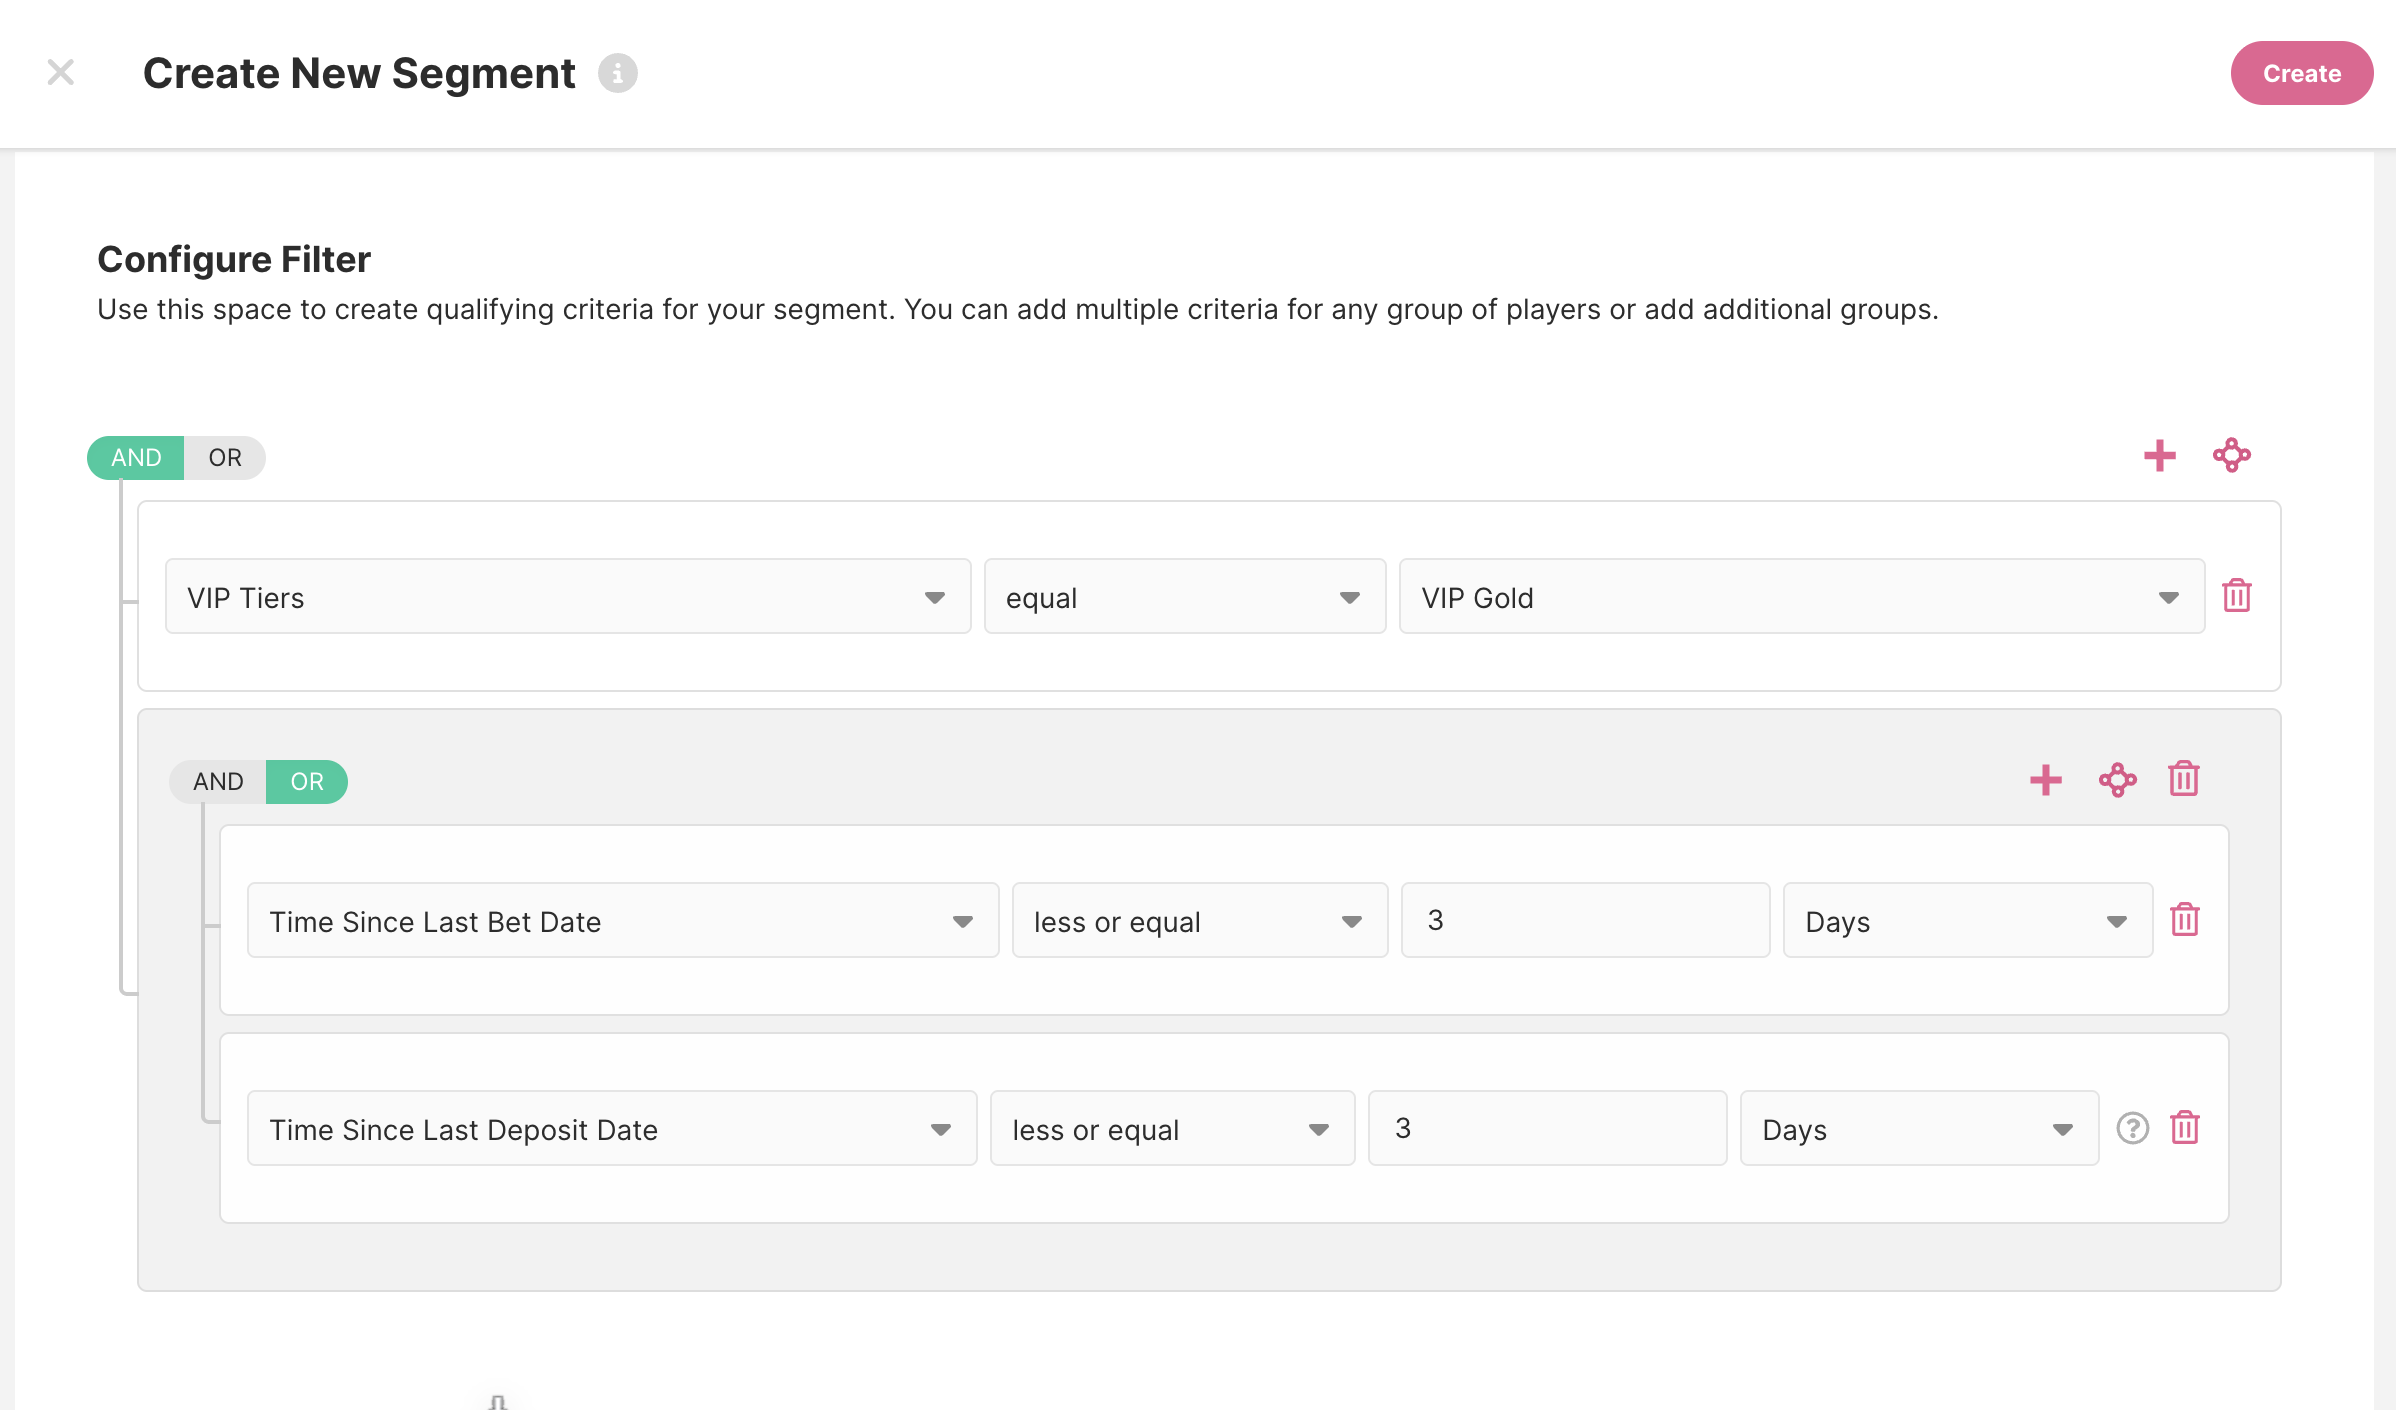Image resolution: width=2396 pixels, height=1410 pixels.
Task: Select AND for the top-level group
Action: coord(136,458)
